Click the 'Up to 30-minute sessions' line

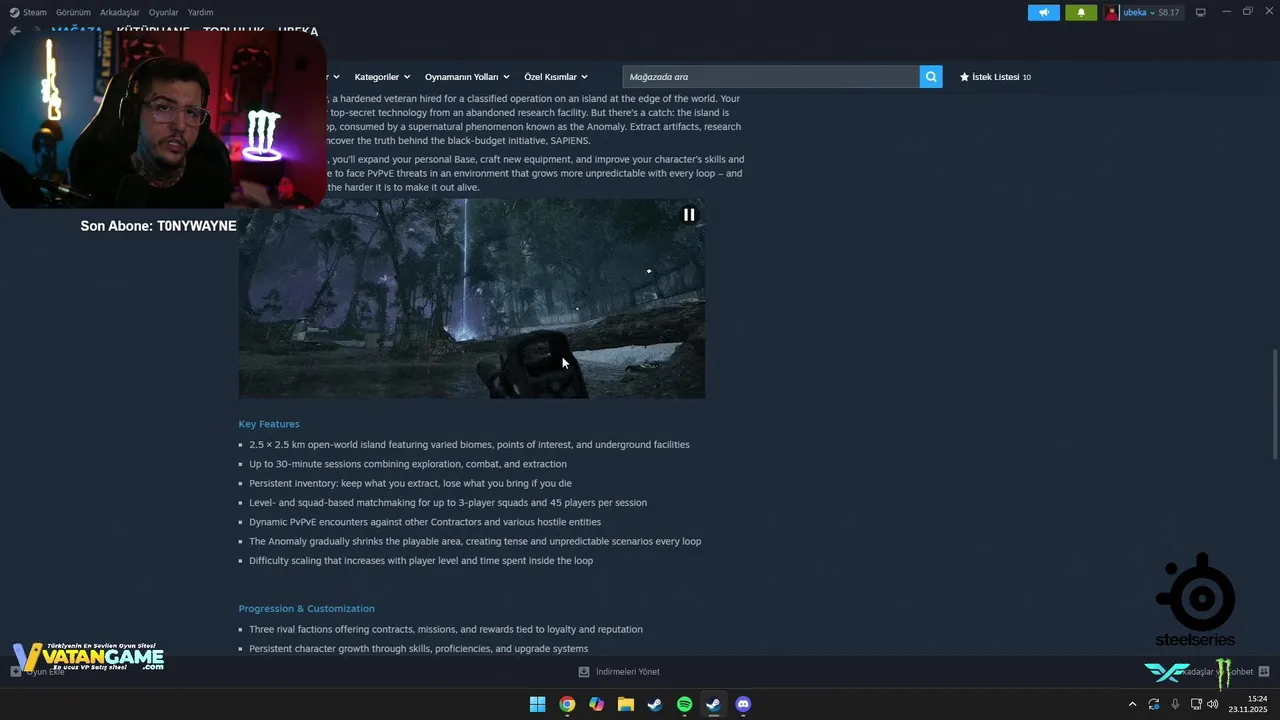tap(408, 464)
